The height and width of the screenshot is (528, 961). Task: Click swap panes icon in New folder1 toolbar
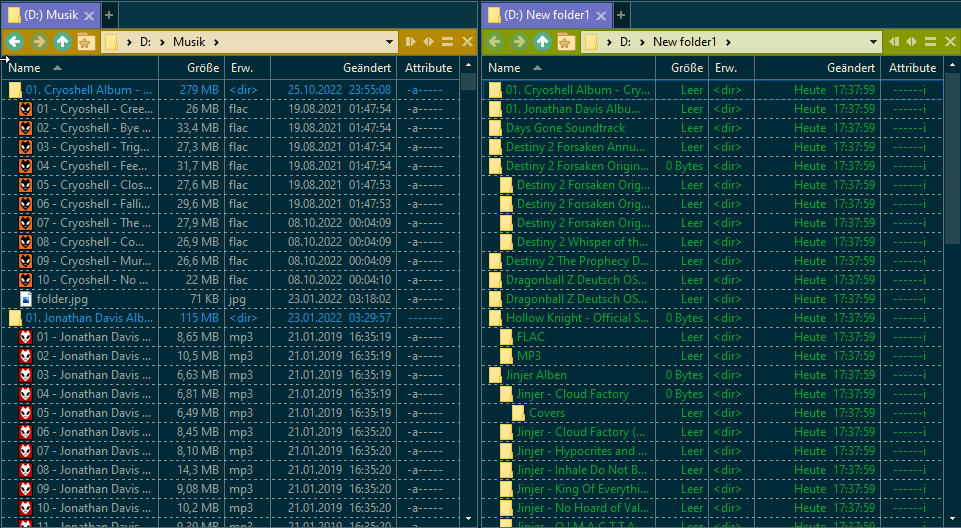click(x=911, y=42)
